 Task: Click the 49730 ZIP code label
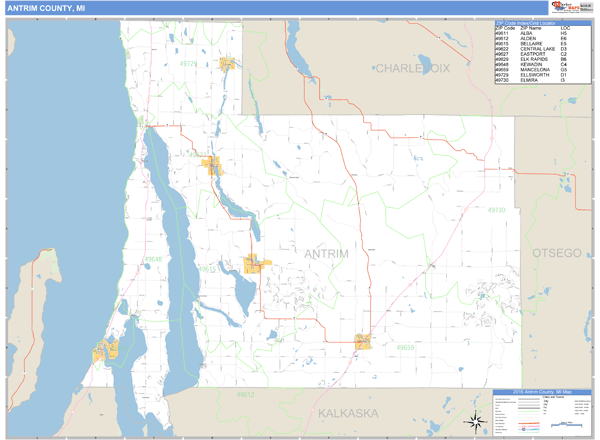pos(496,210)
